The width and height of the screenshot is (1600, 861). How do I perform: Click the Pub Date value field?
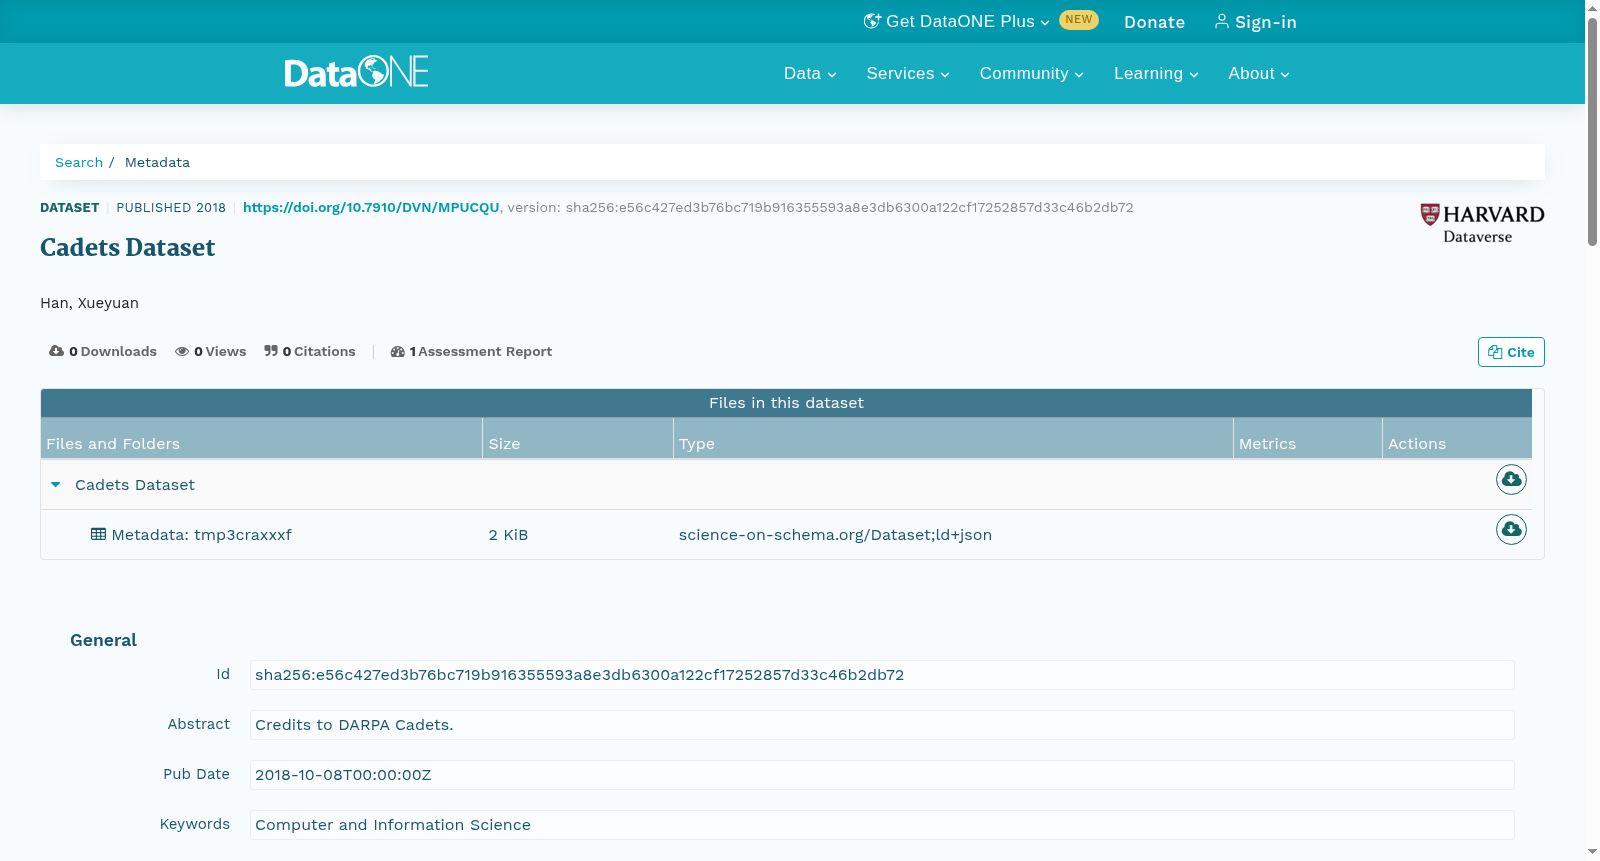click(x=882, y=775)
